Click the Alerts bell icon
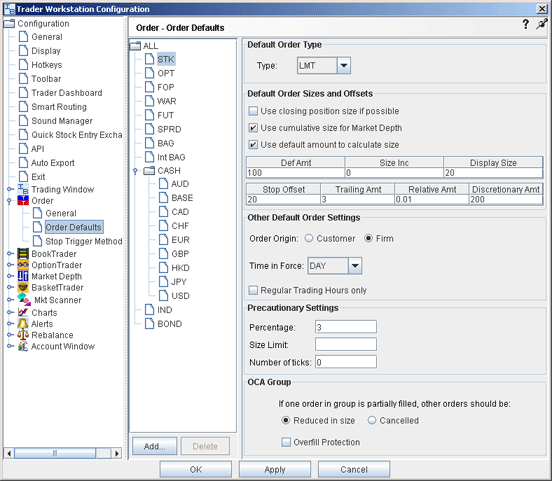 point(23,324)
